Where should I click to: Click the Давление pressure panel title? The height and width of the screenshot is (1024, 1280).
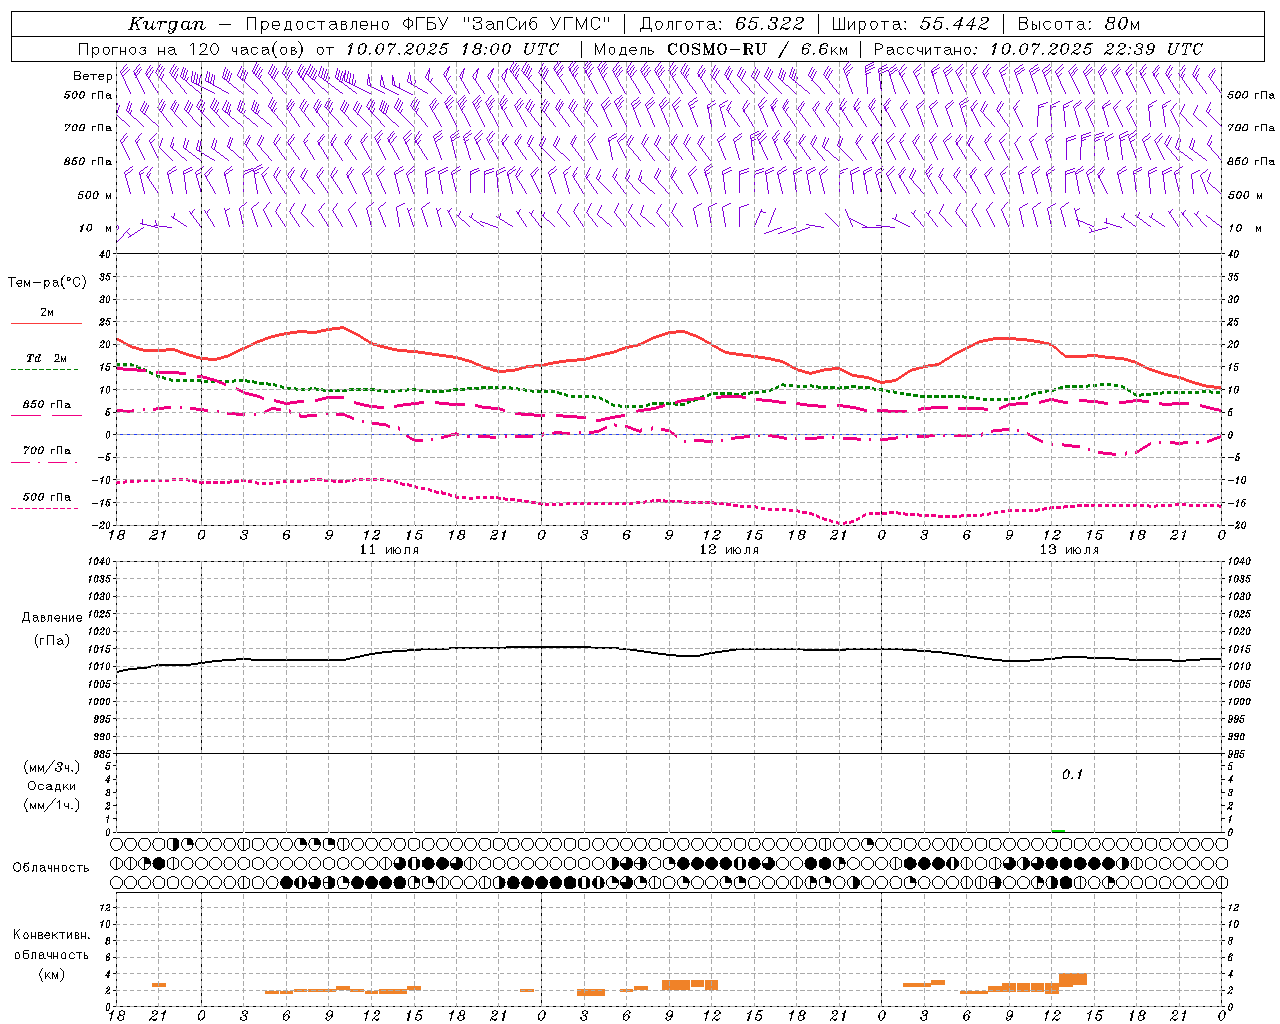(52, 618)
